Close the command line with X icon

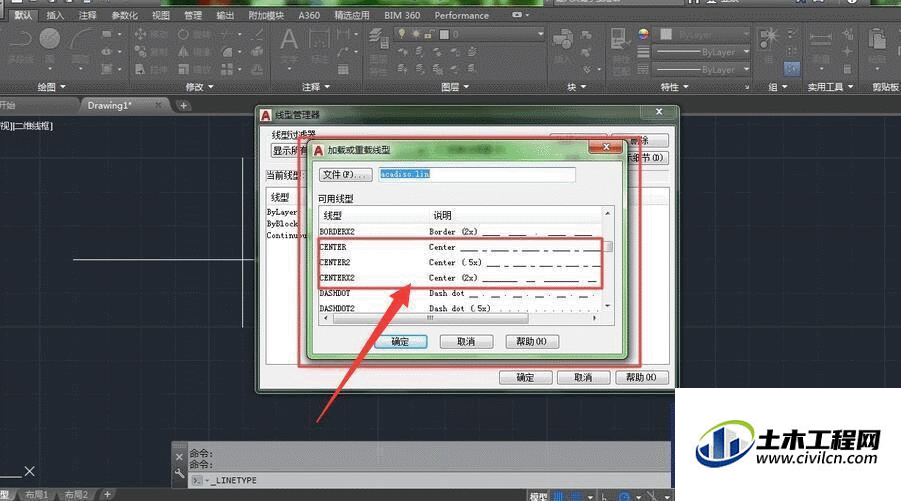179,457
